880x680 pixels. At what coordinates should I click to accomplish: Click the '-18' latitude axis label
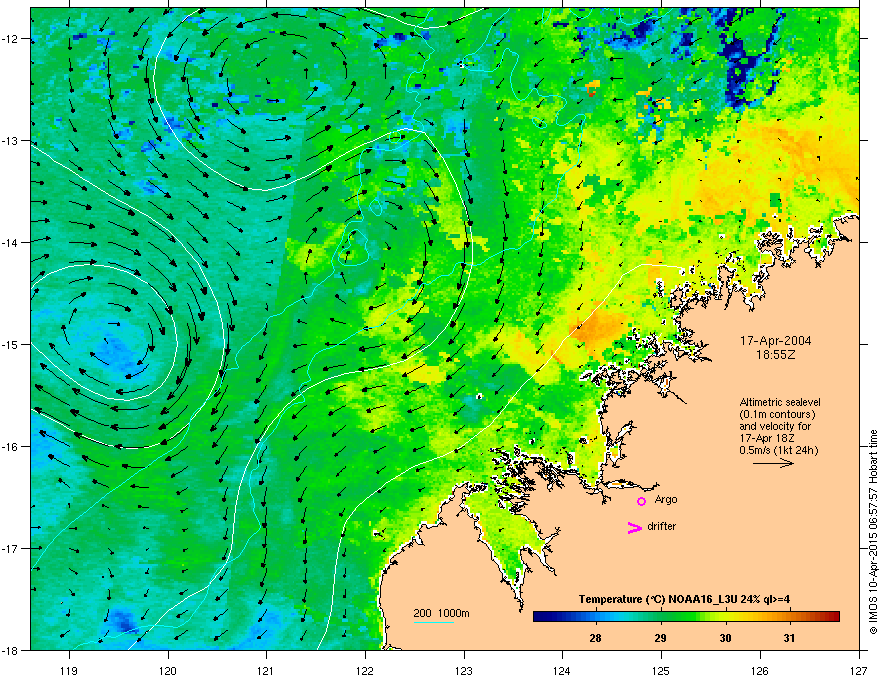point(11,650)
